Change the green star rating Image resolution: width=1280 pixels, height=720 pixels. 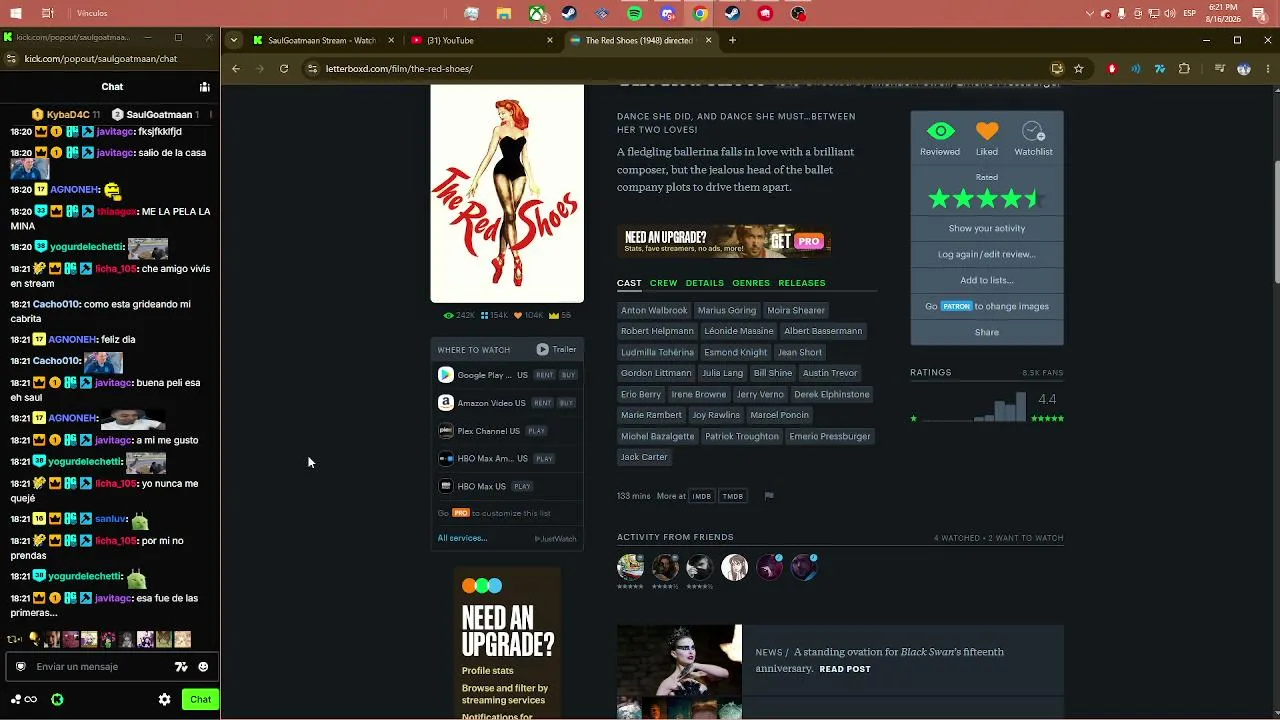pyautogui.click(x=986, y=199)
